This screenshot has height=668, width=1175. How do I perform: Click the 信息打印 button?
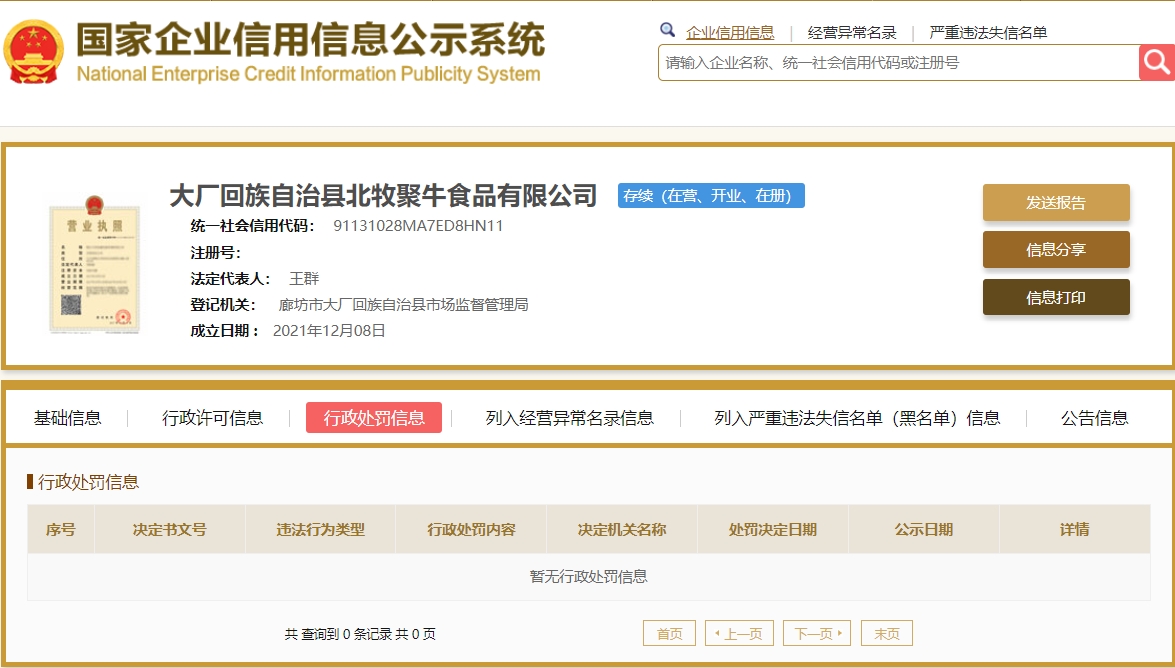pyautogui.click(x=1056, y=298)
